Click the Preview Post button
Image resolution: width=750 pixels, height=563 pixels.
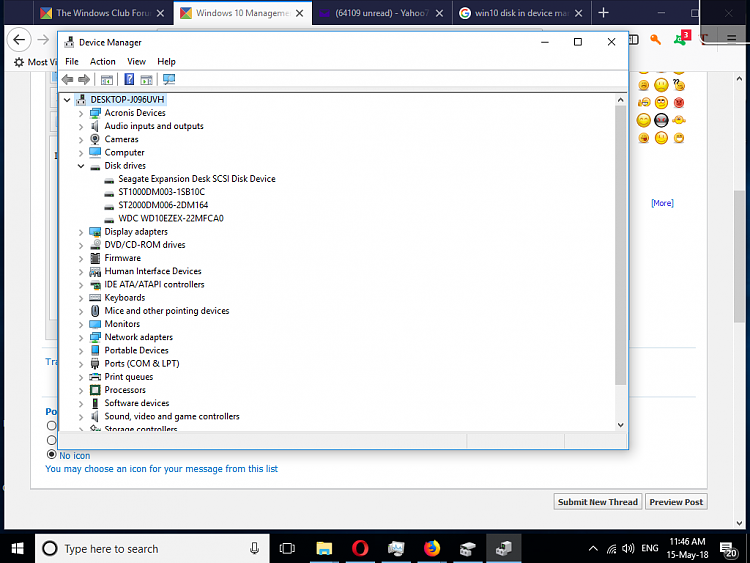click(676, 502)
